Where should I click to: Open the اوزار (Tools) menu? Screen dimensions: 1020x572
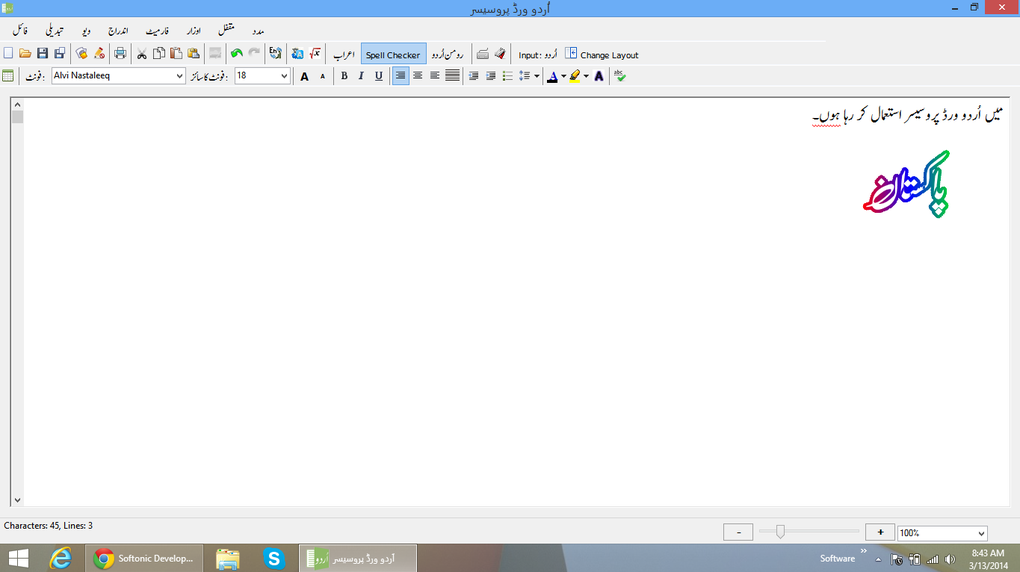tap(194, 31)
